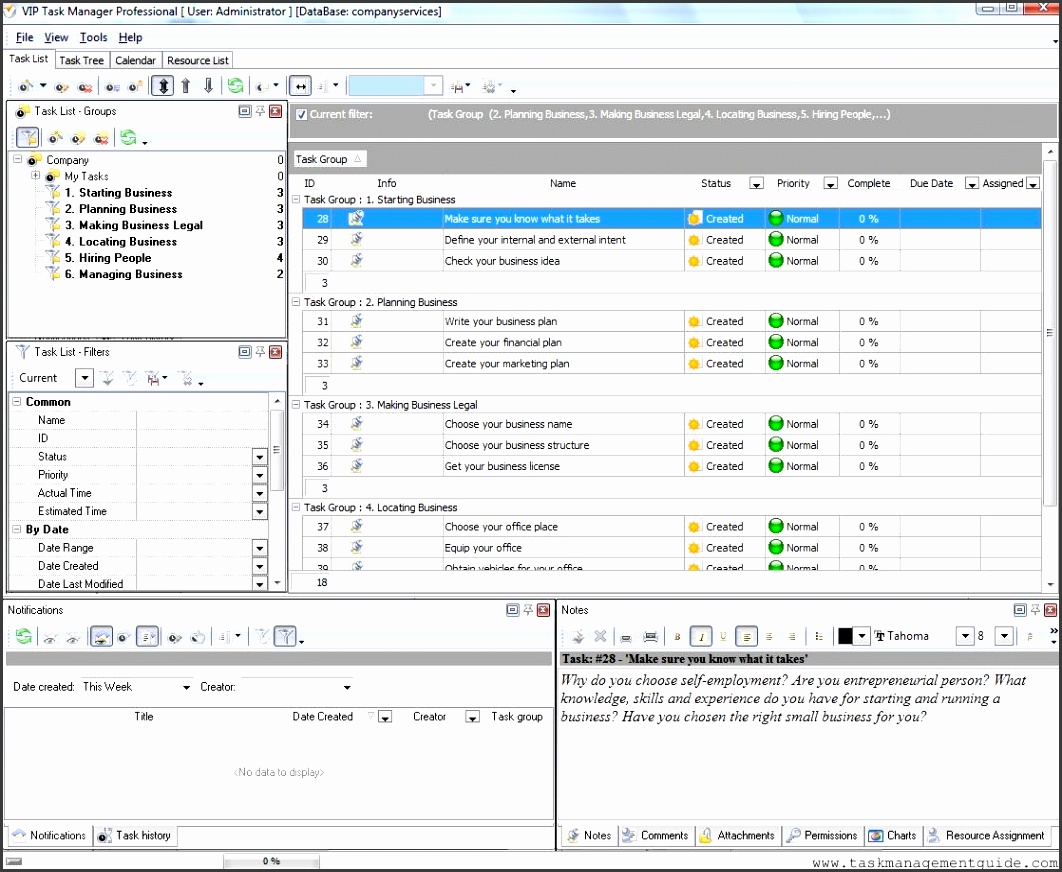
Task: Pin the Task List - Groups panel
Action: (x=260, y=112)
